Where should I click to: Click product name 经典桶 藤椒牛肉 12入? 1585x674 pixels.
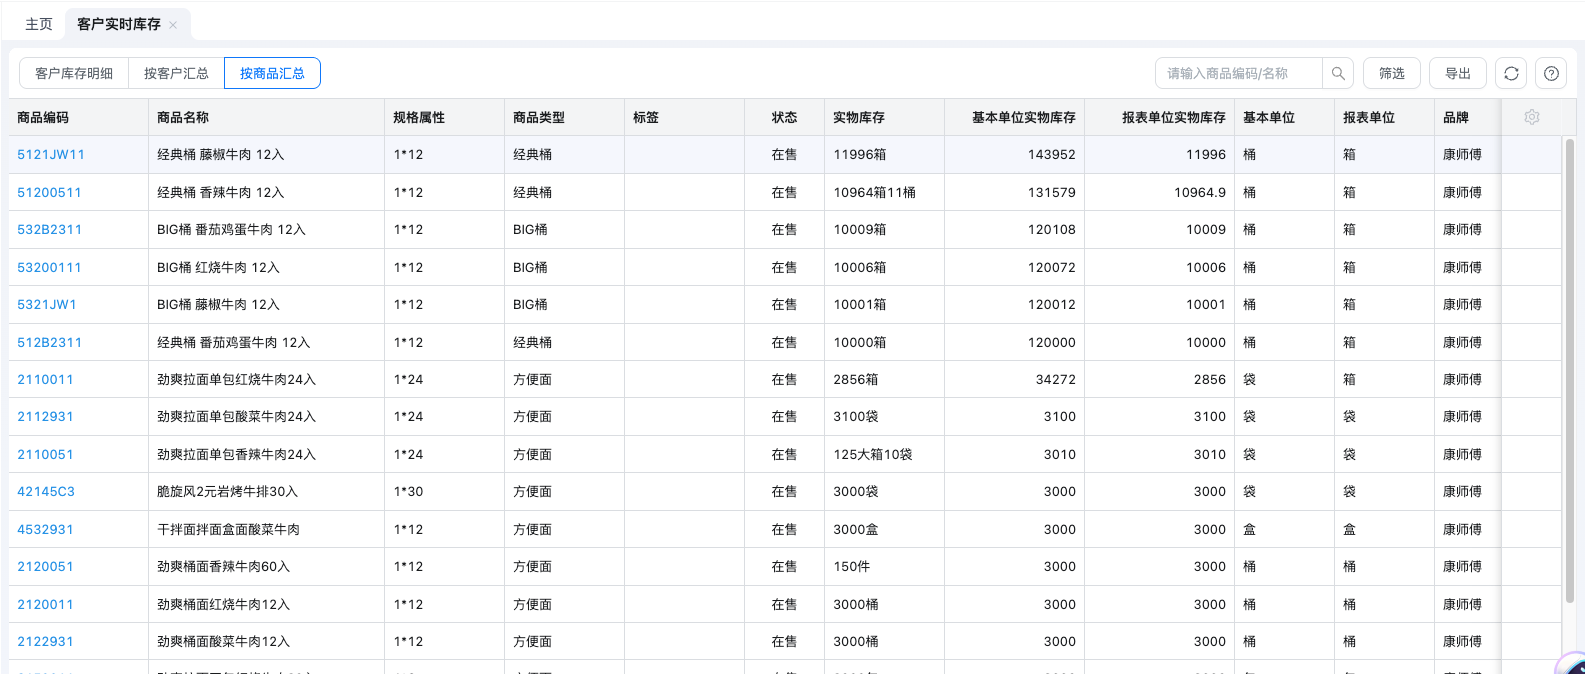[221, 155]
